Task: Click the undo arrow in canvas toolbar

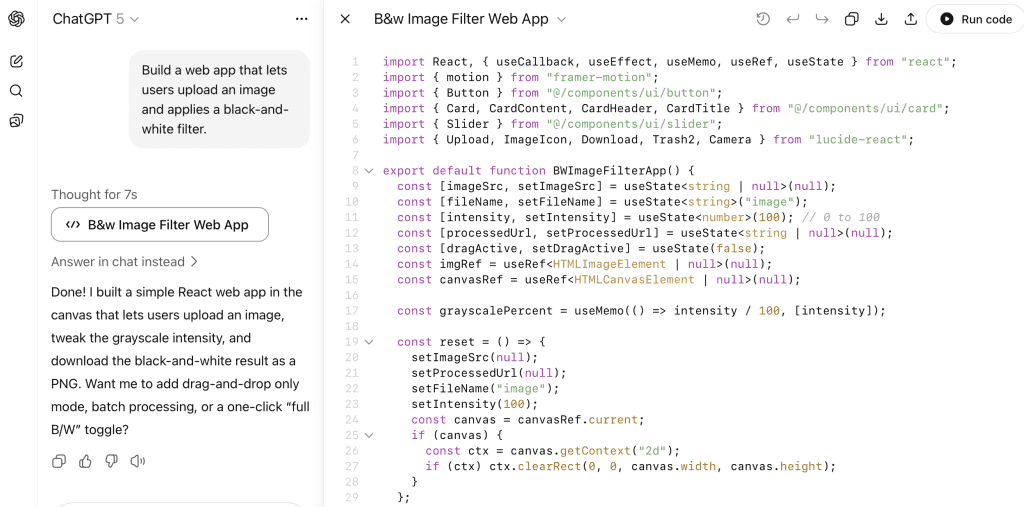Action: point(793,20)
